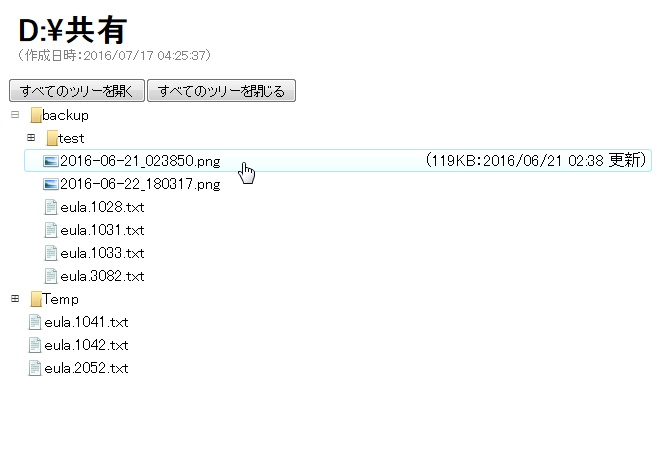This screenshot has width=660, height=462.
Task: Click the すべてのツリーを閉じる button
Action: pyautogui.click(x=221, y=91)
